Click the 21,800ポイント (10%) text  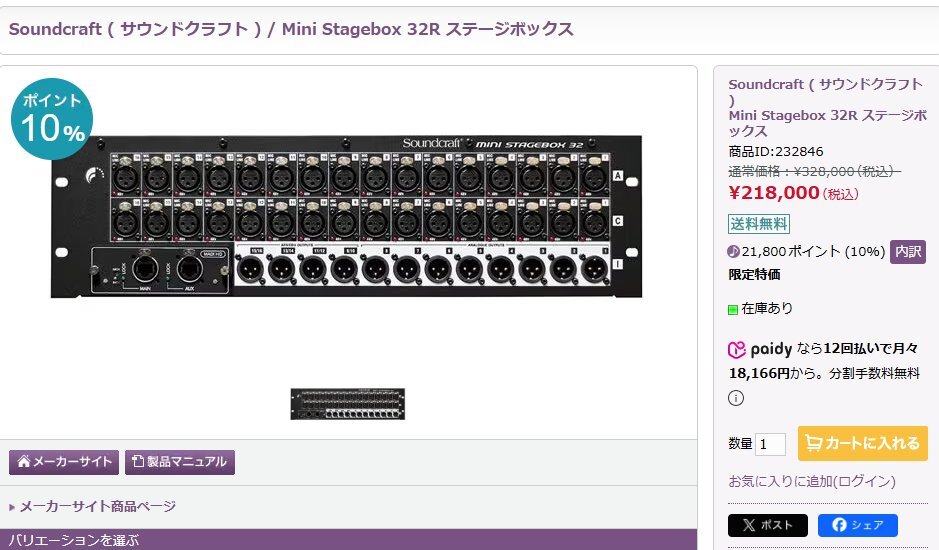tap(813, 252)
